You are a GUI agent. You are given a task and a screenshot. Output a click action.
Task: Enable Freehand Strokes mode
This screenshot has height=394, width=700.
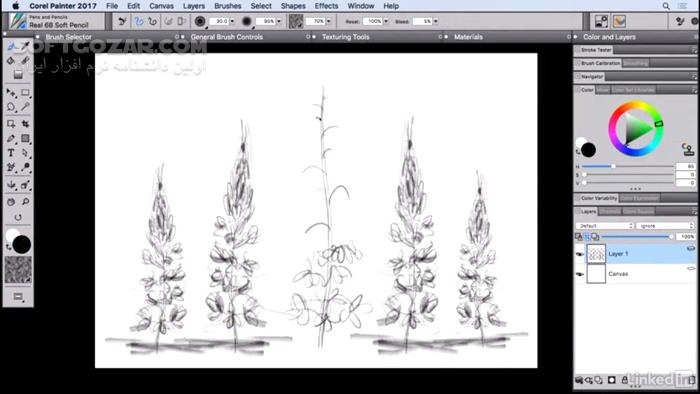(139, 21)
